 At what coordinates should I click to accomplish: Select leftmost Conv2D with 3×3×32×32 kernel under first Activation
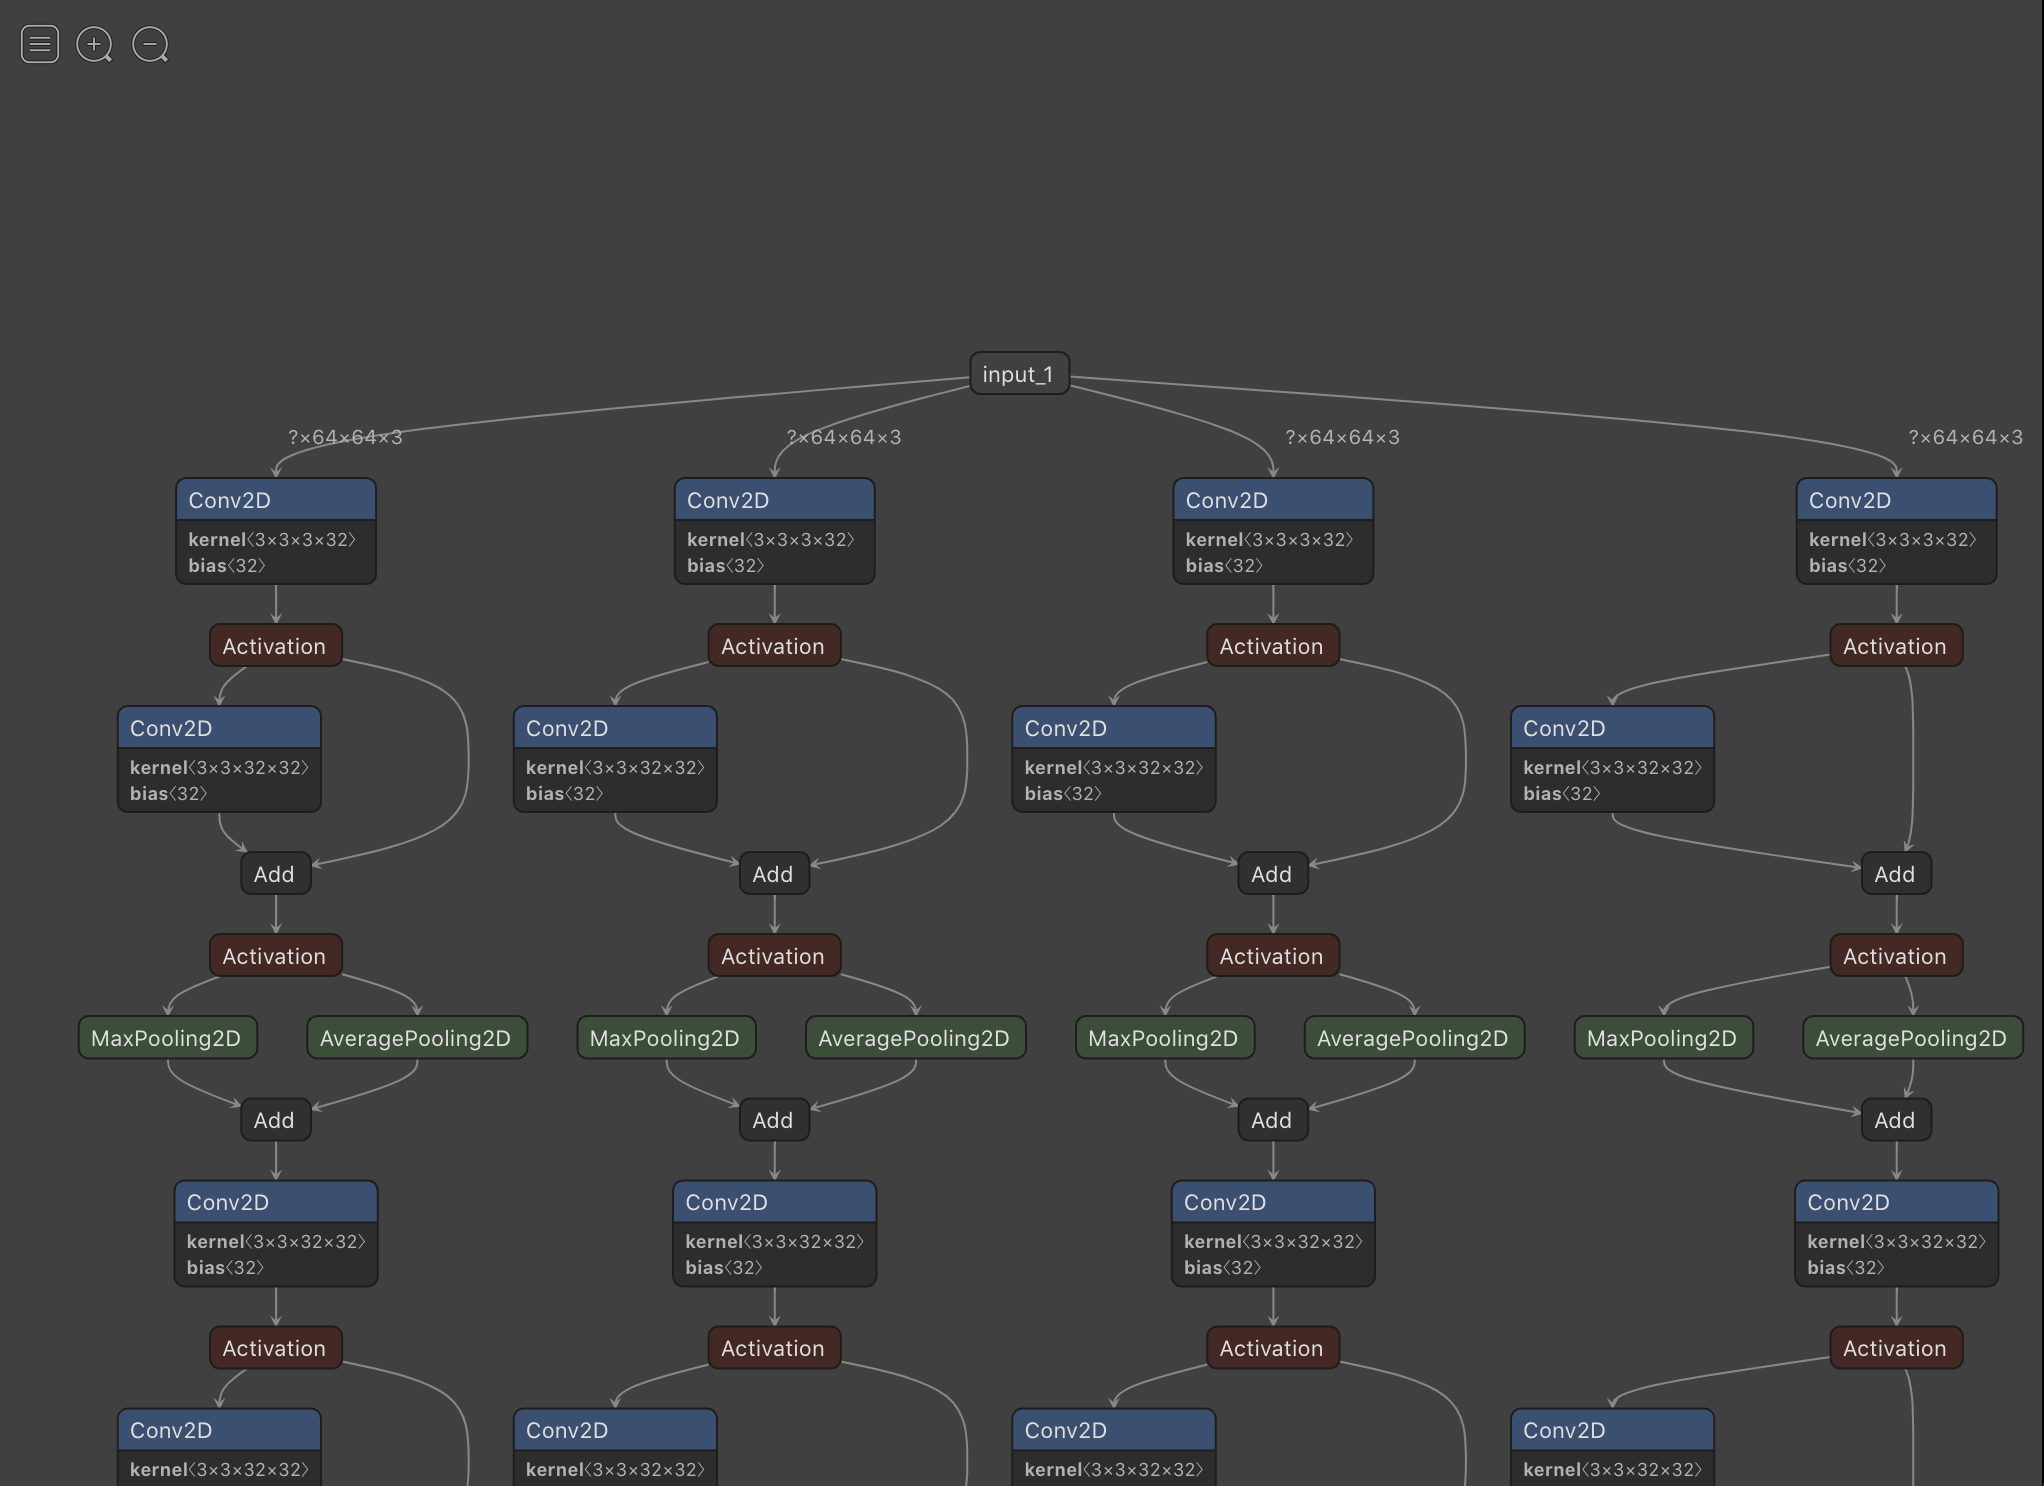(218, 728)
